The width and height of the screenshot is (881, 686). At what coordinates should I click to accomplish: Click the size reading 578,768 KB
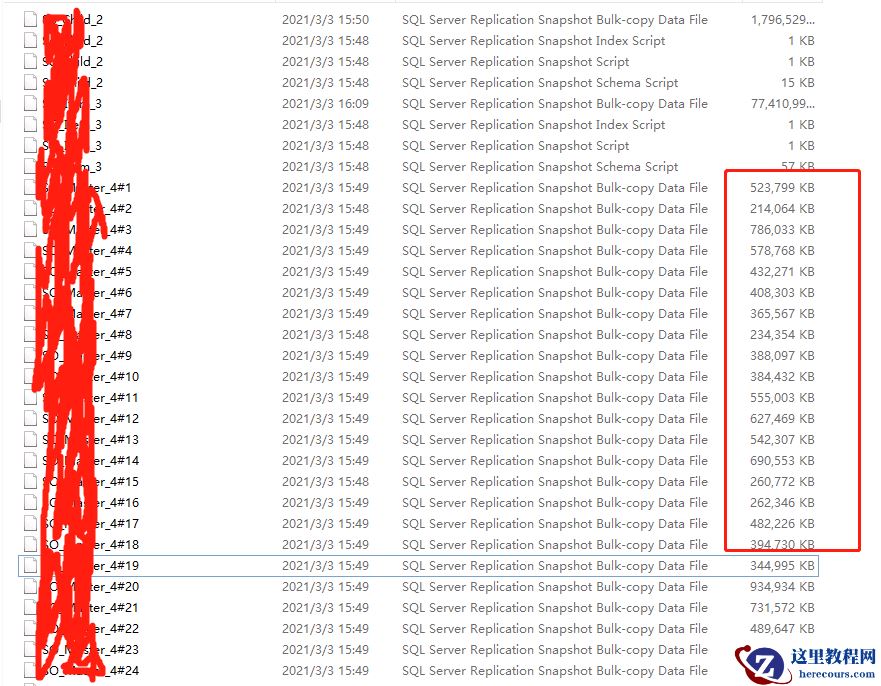[x=782, y=251]
